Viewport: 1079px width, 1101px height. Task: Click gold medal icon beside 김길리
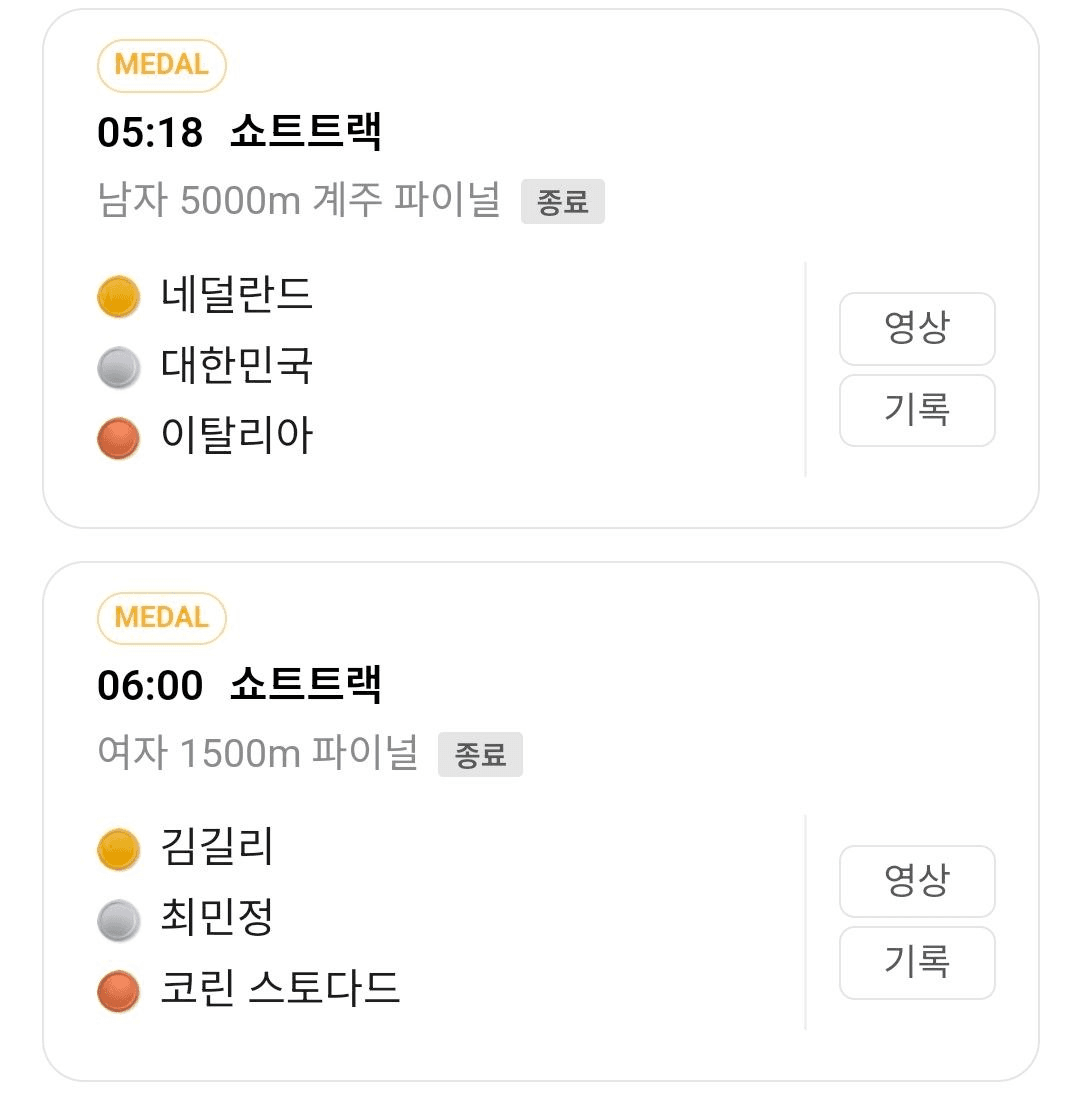118,850
